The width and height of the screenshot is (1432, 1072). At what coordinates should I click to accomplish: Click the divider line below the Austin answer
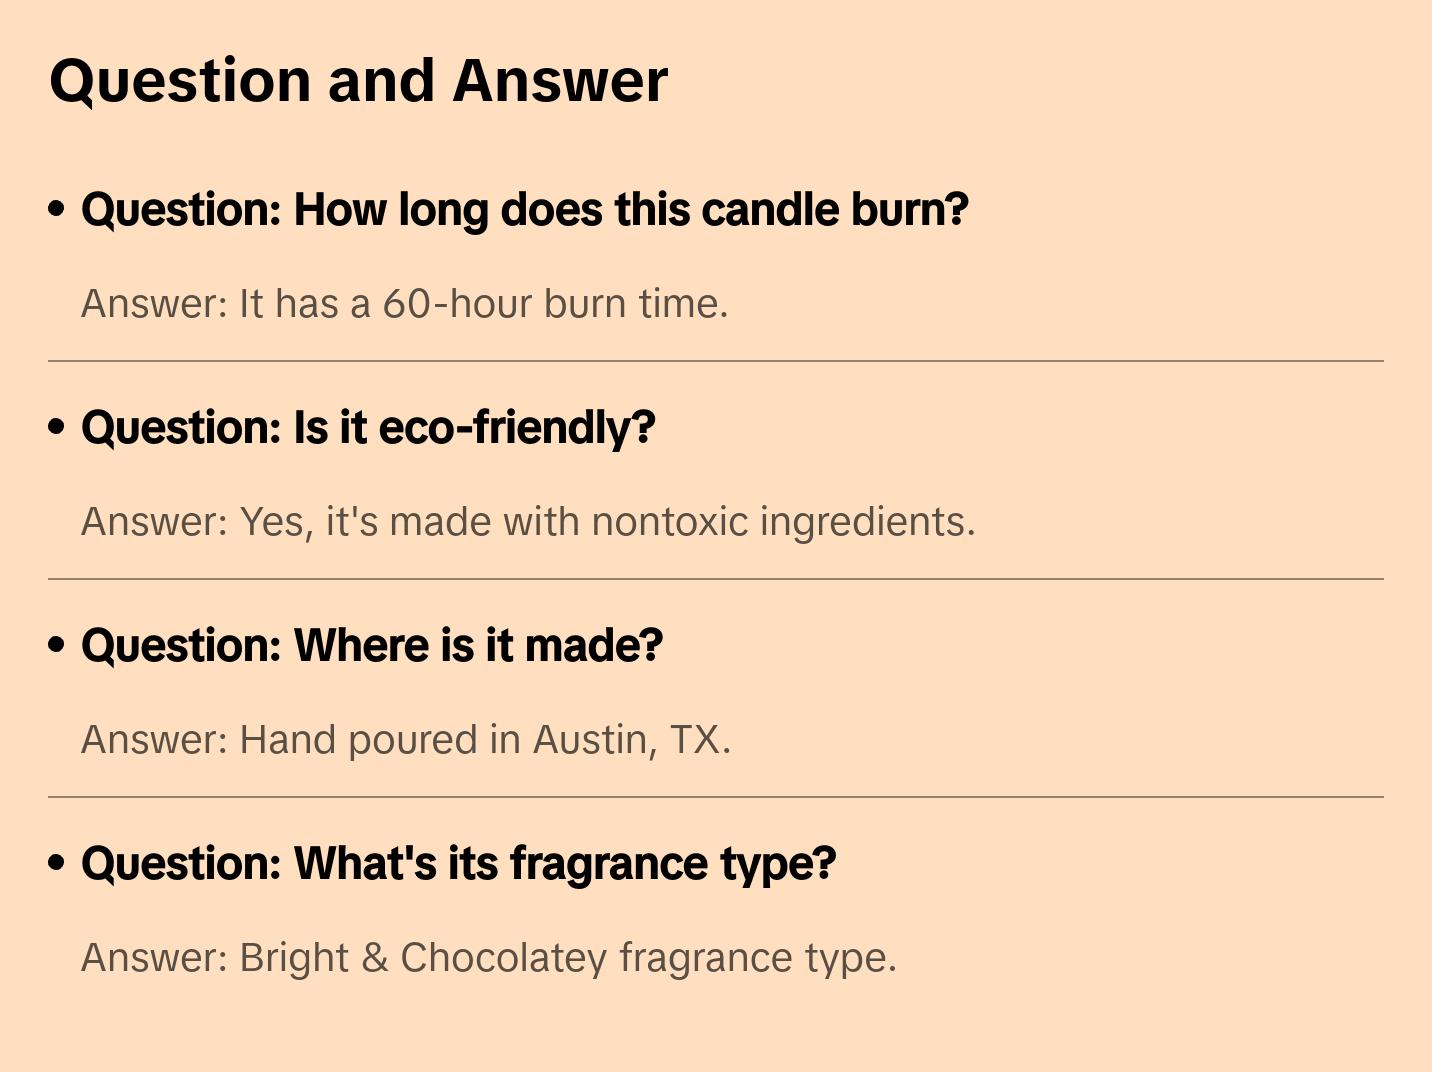point(716,797)
